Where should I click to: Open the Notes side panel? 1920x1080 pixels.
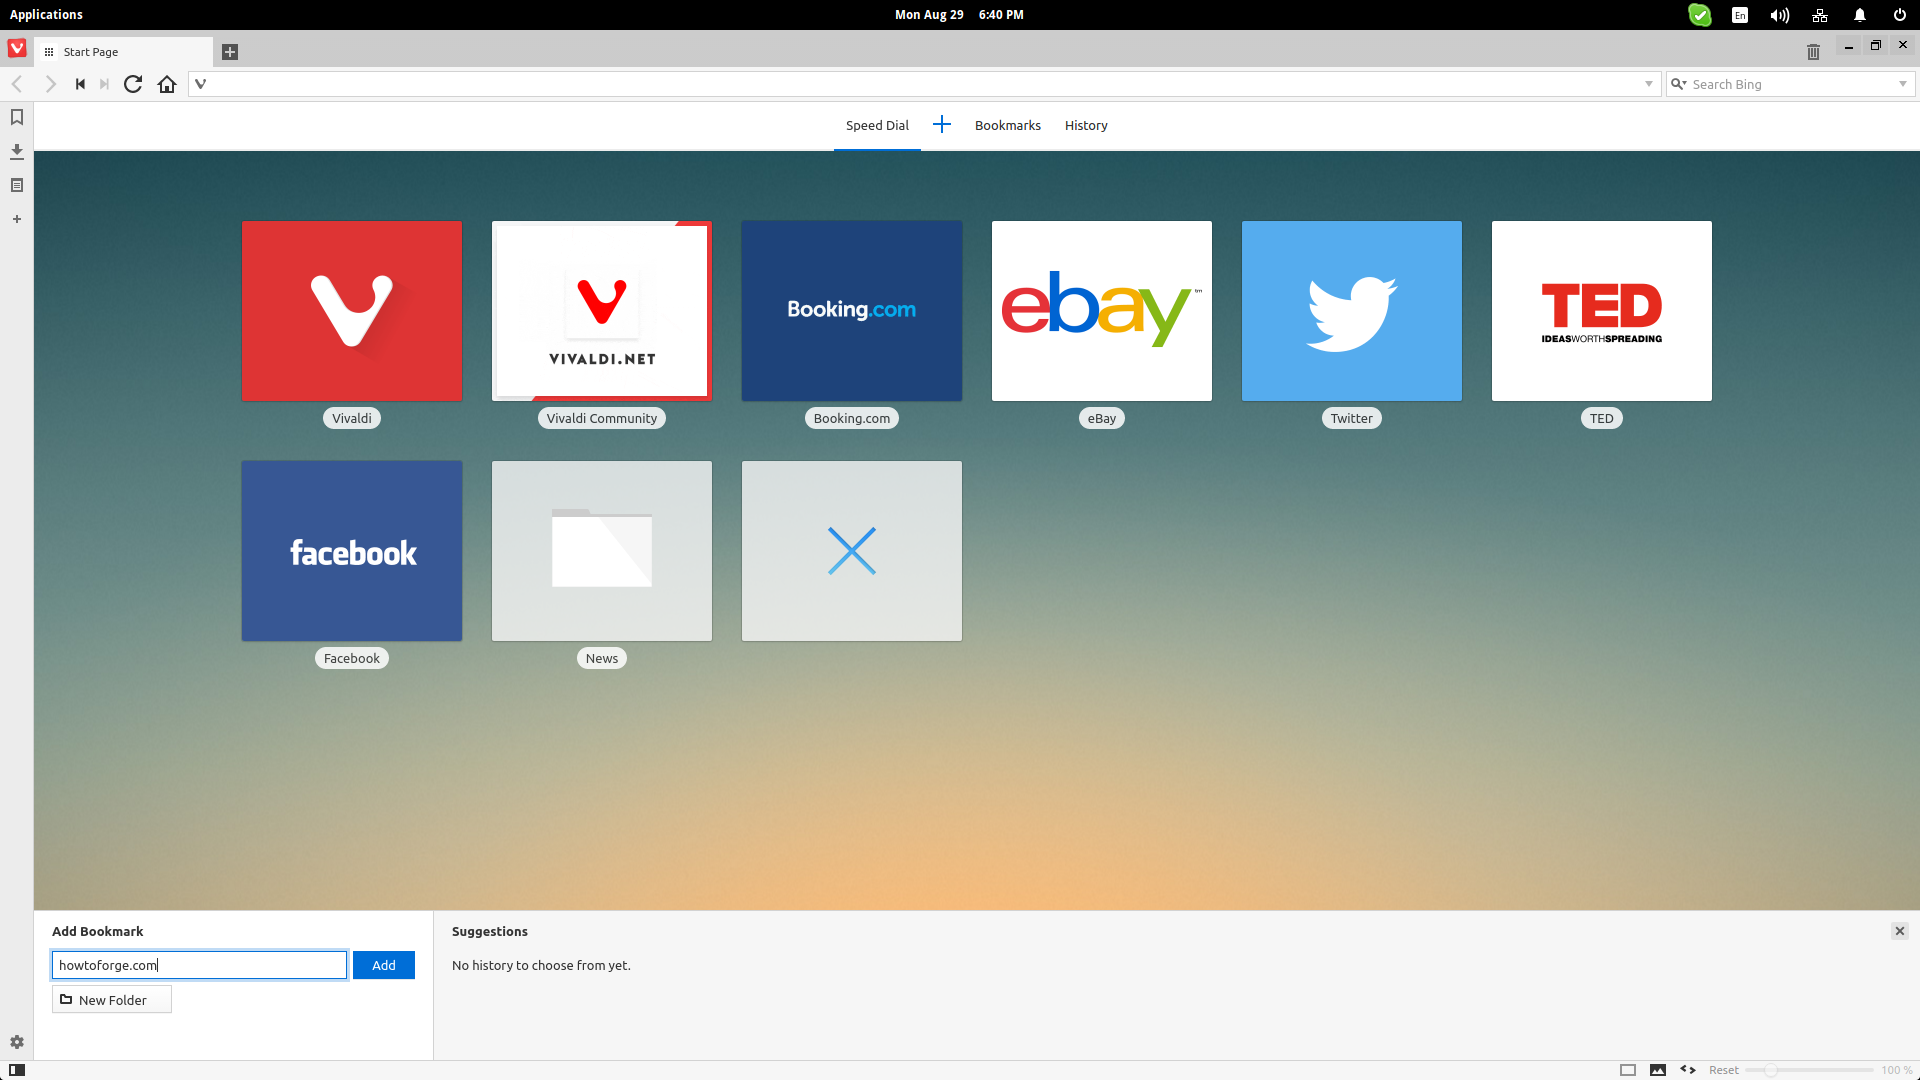(17, 185)
